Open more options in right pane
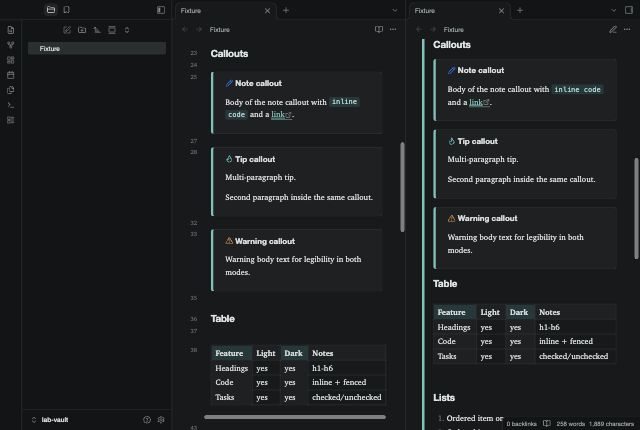Screen dimensions: 640x430 coord(627,29)
